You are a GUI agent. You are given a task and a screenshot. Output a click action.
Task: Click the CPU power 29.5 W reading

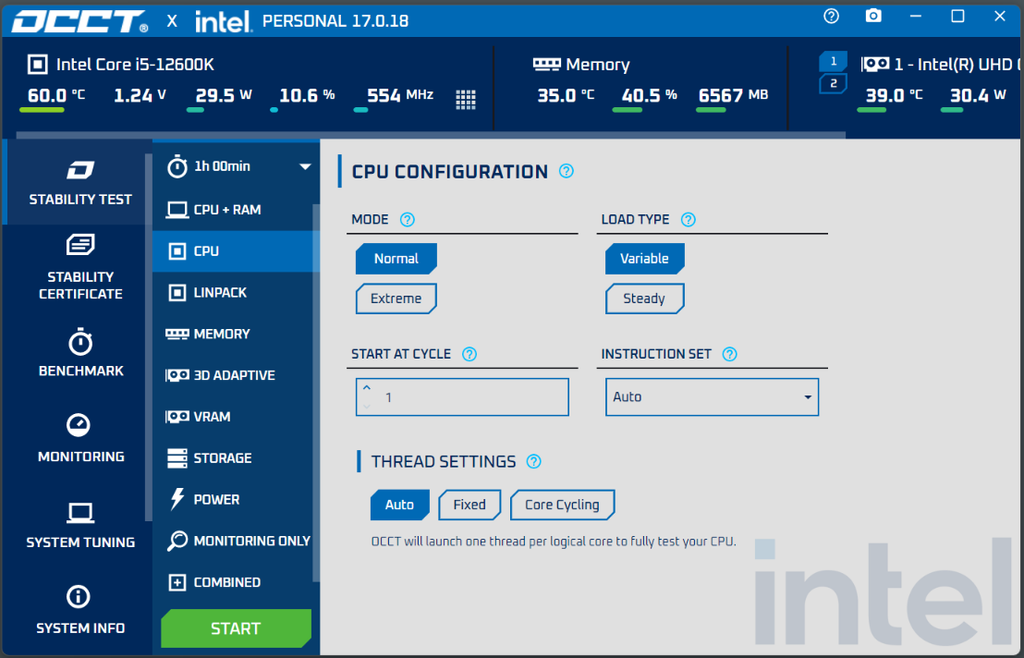(224, 96)
